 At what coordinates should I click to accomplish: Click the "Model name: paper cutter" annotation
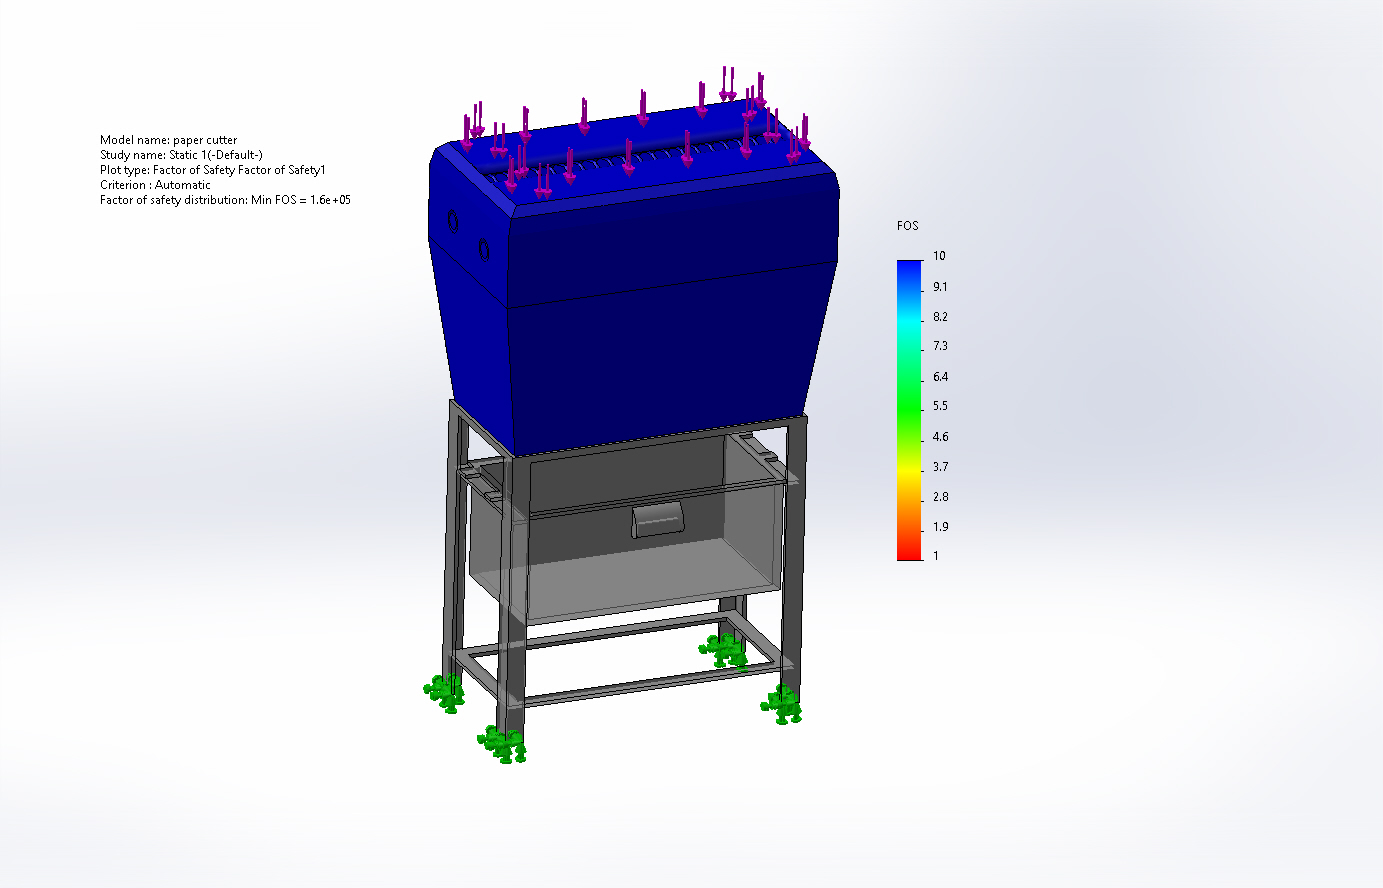[x=168, y=140]
